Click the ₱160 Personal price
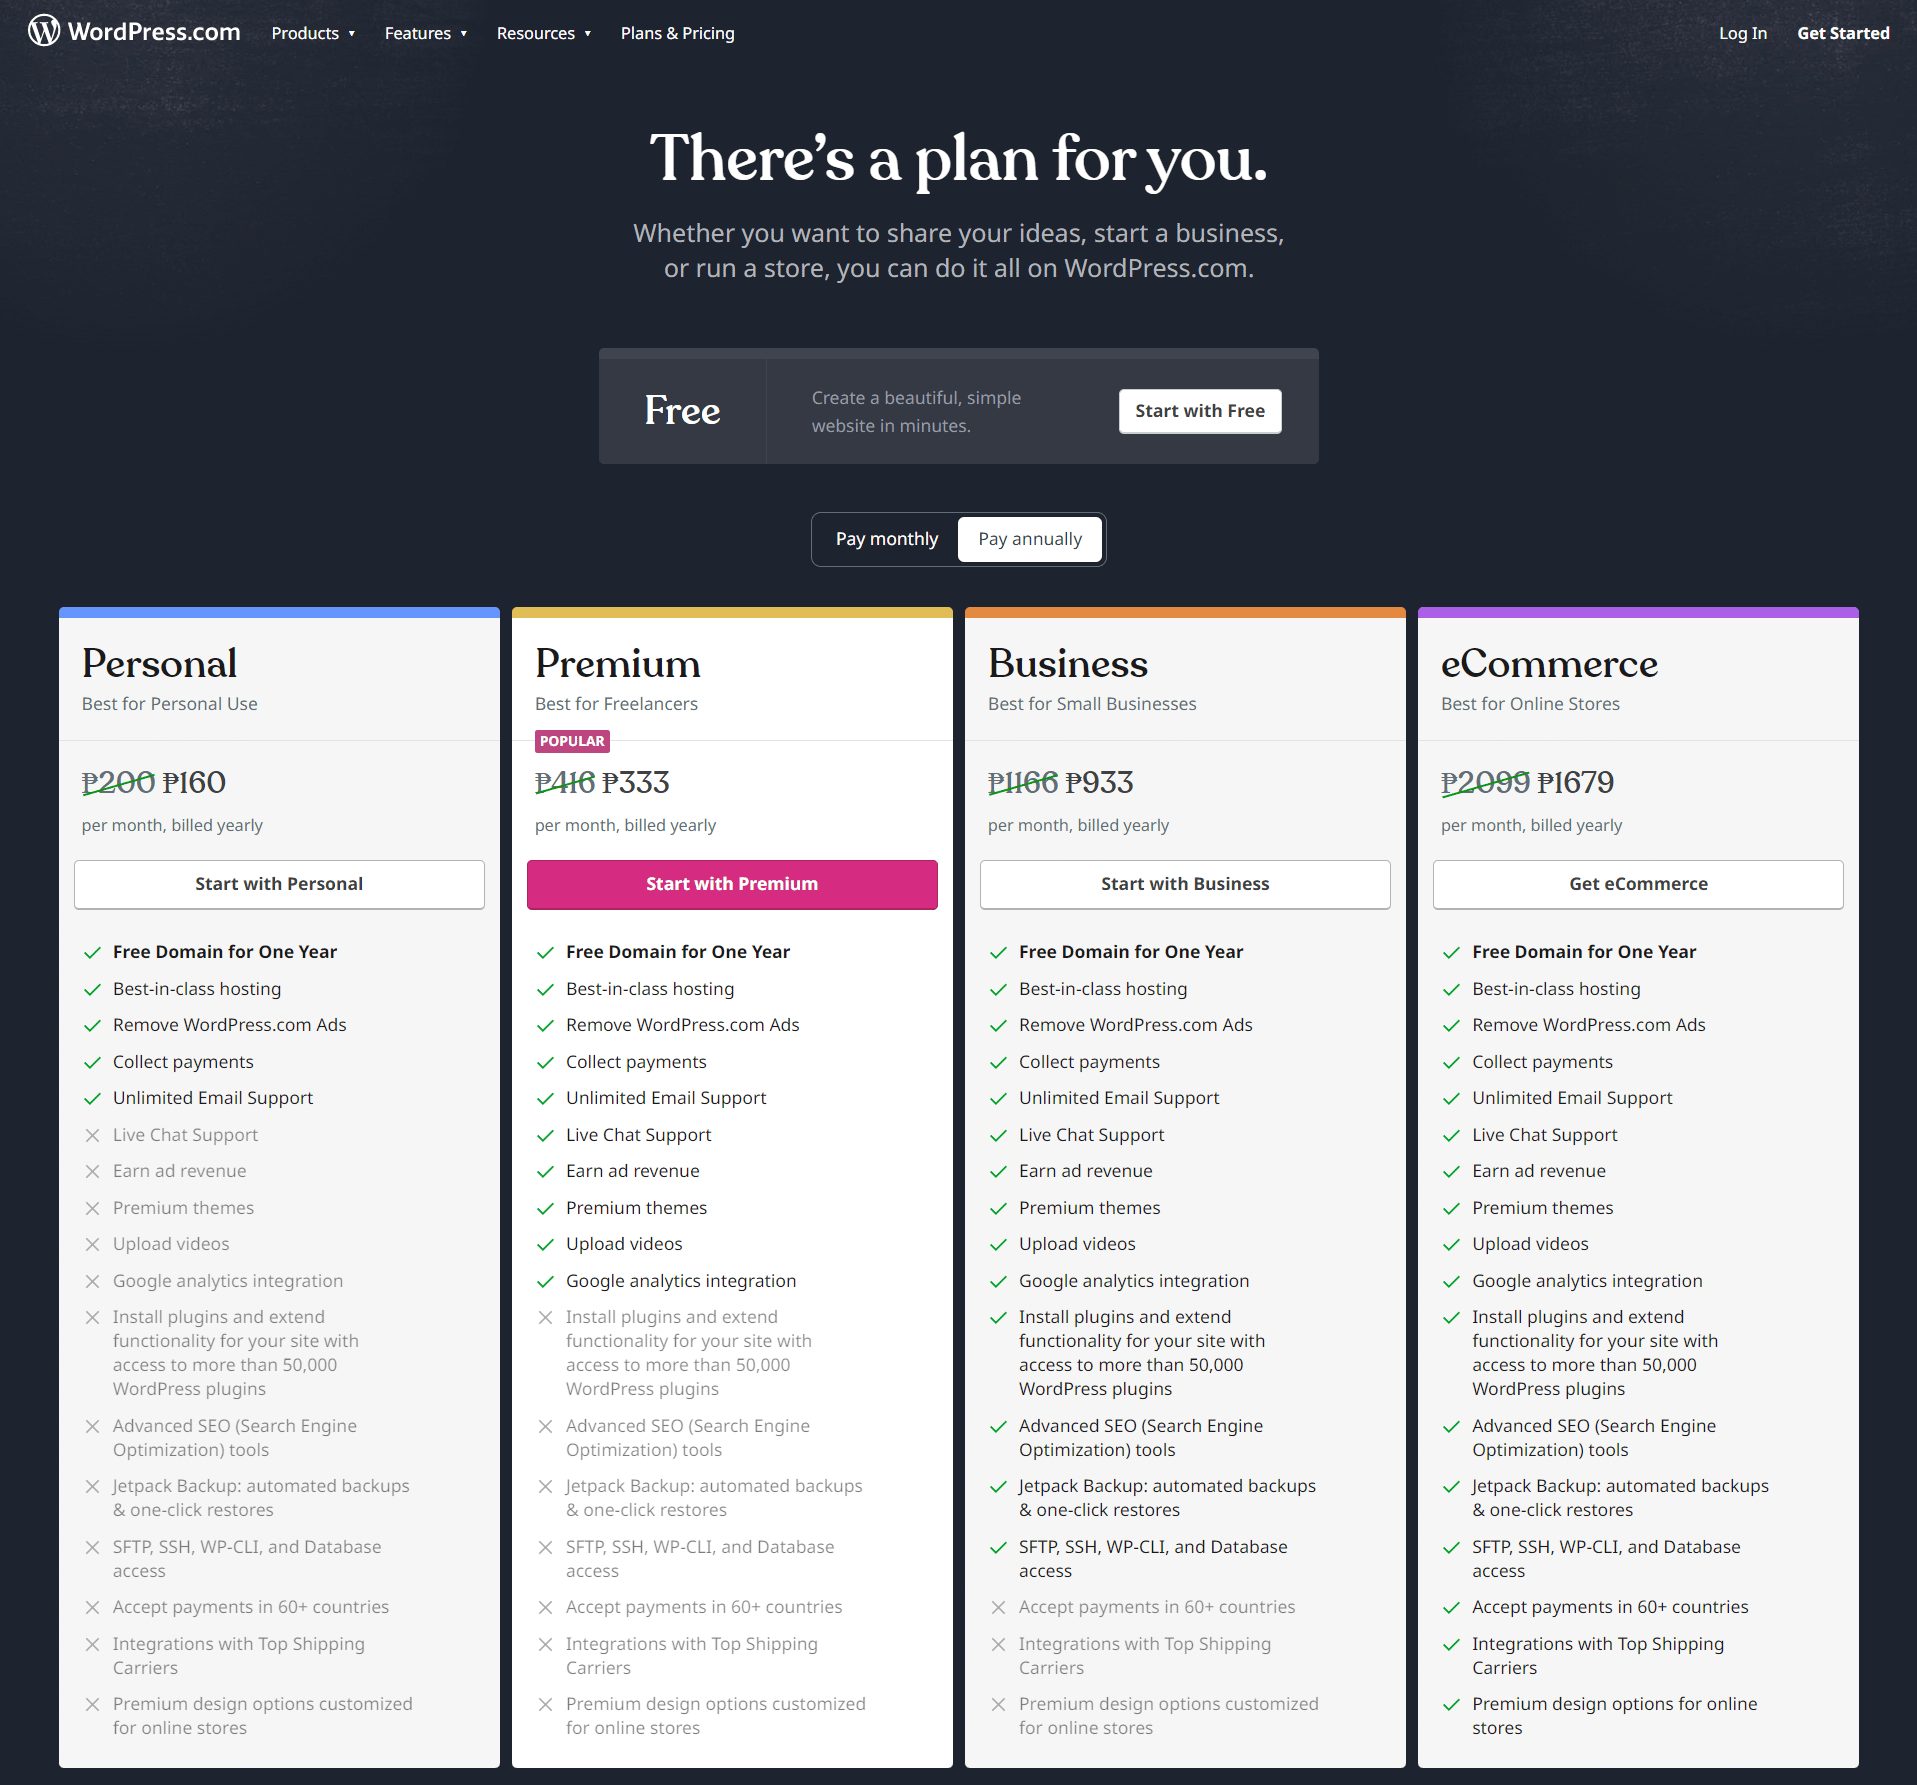Screen dimensions: 1917x1785 pyautogui.click(x=194, y=782)
